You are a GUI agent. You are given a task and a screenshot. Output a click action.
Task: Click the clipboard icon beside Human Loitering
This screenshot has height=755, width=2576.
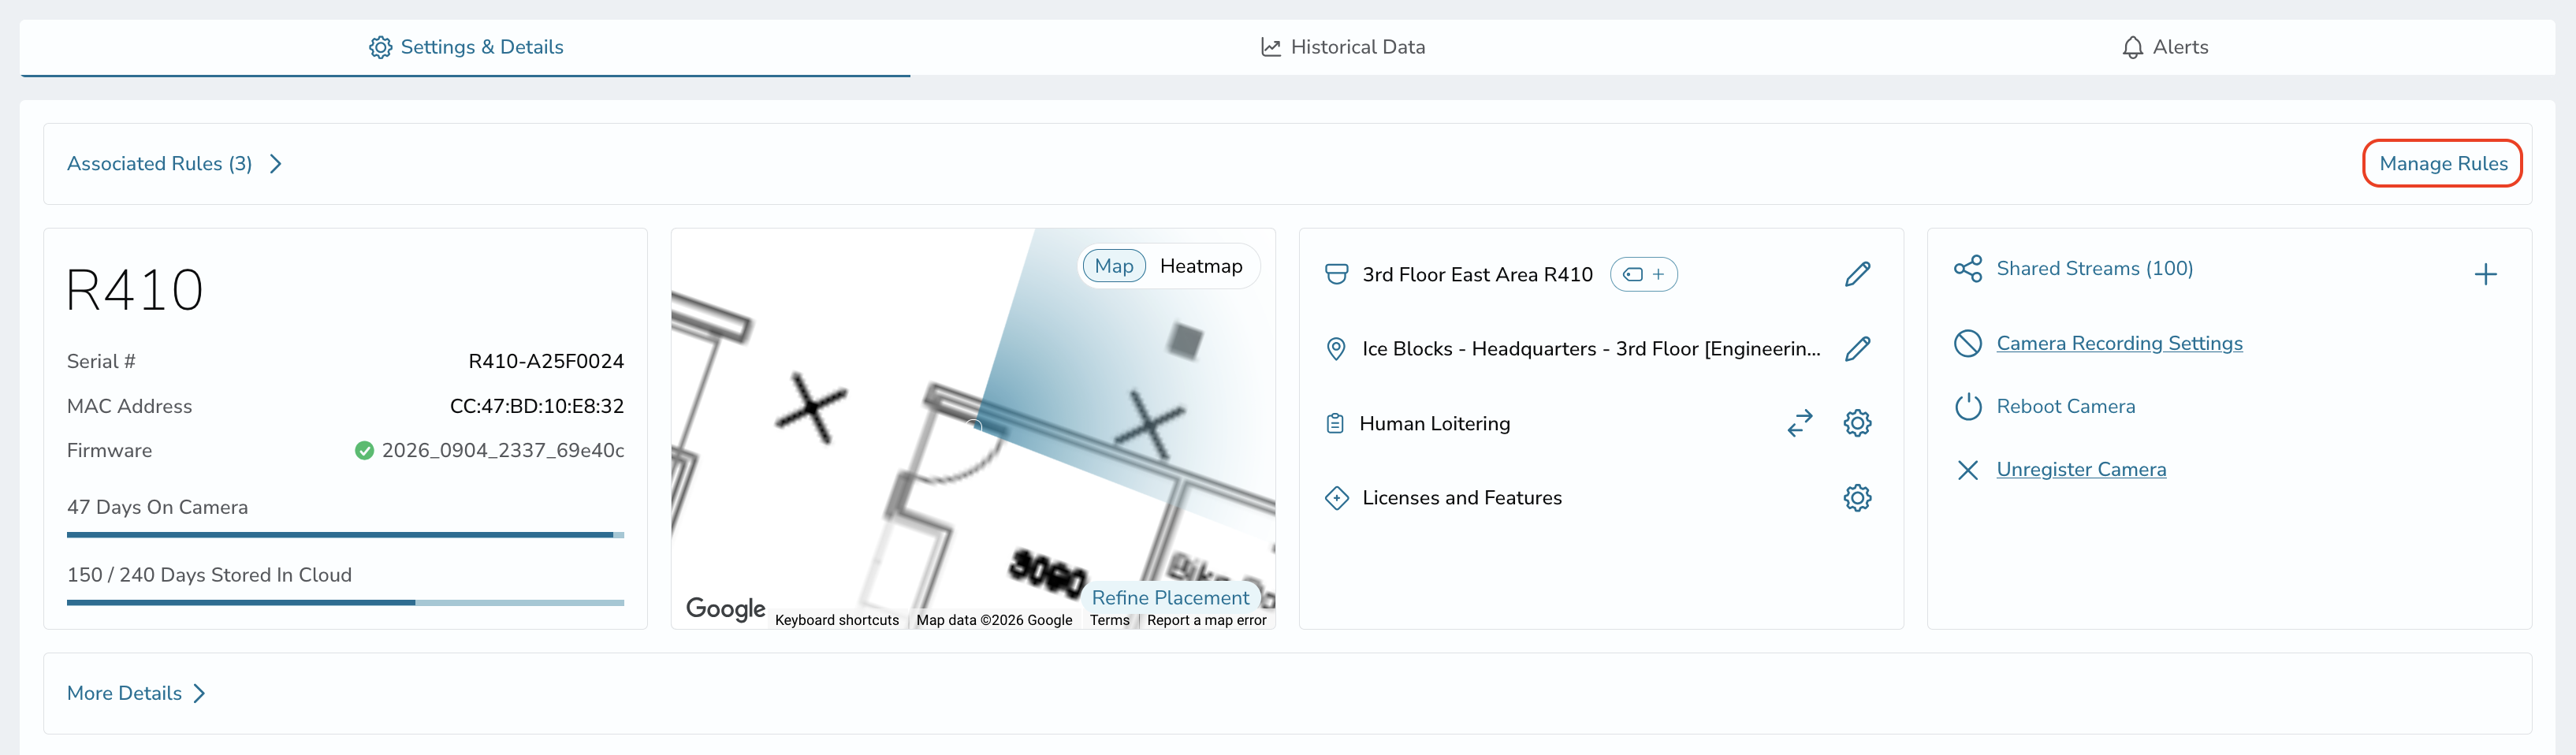coord(1334,424)
